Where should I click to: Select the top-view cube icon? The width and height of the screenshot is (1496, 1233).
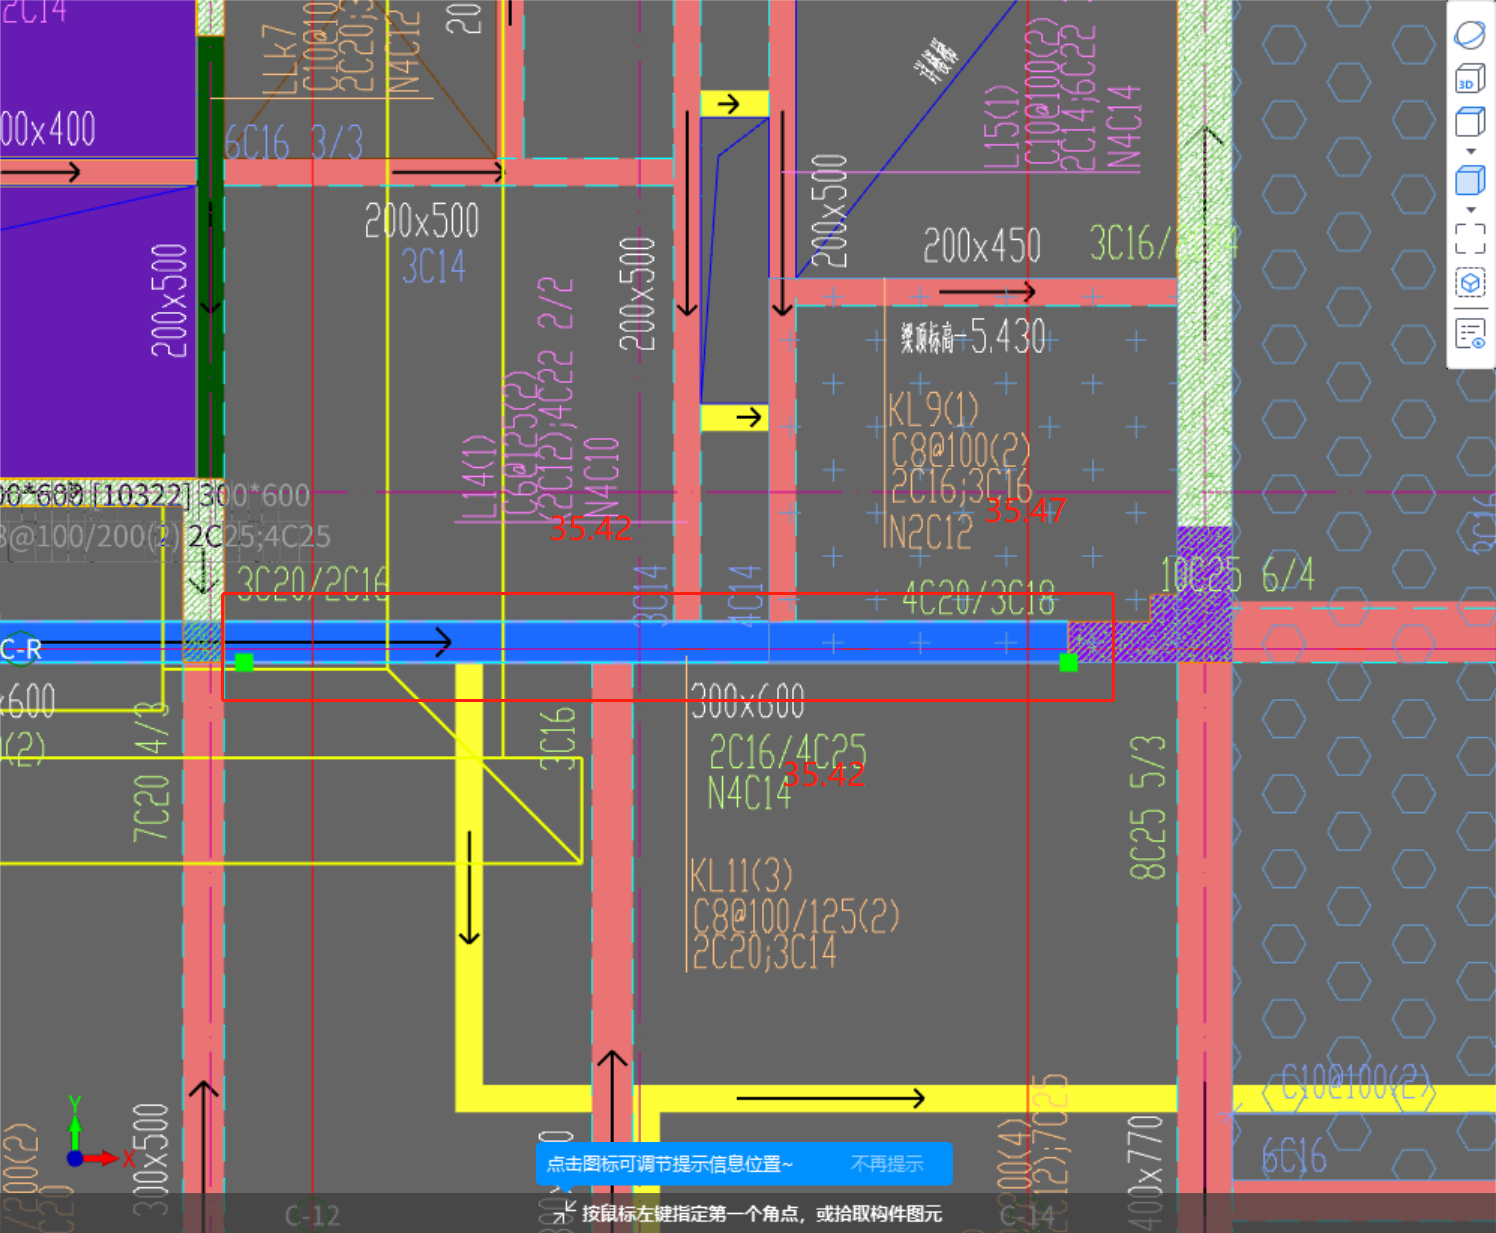(x=1470, y=123)
